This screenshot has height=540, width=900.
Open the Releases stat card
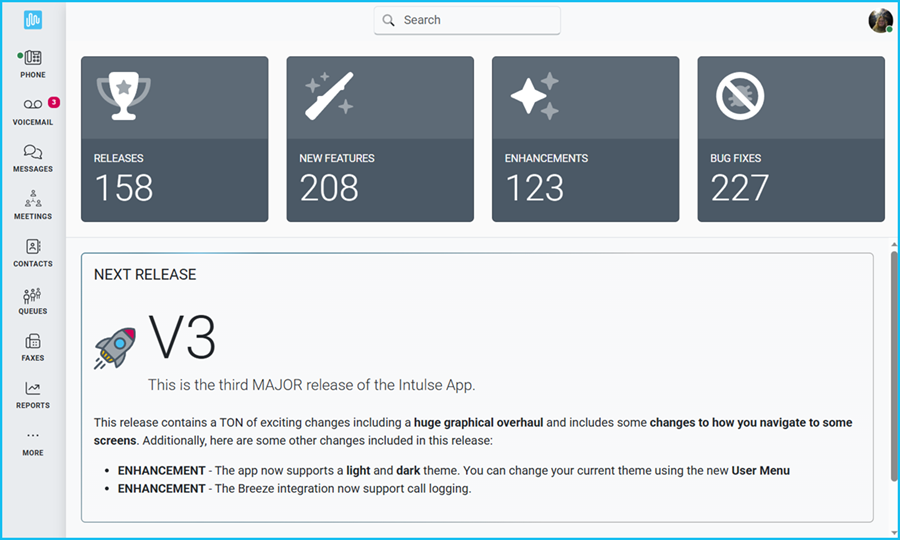174,139
